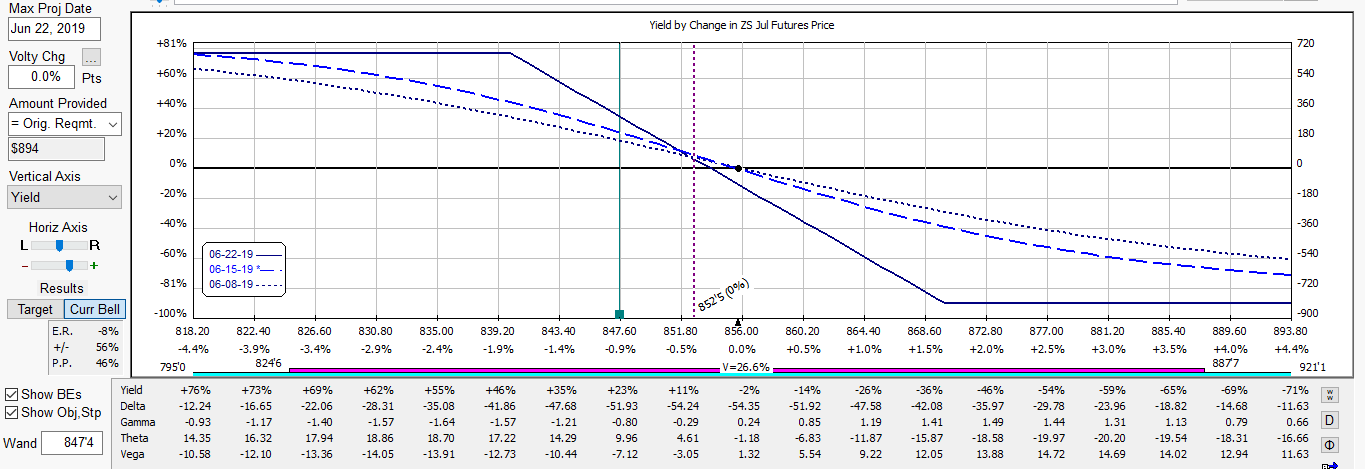Image resolution: width=1365 pixels, height=469 pixels.
Task: Click the chart title 'Yield by Change in ZS Jul Futures Price'
Action: point(741,25)
